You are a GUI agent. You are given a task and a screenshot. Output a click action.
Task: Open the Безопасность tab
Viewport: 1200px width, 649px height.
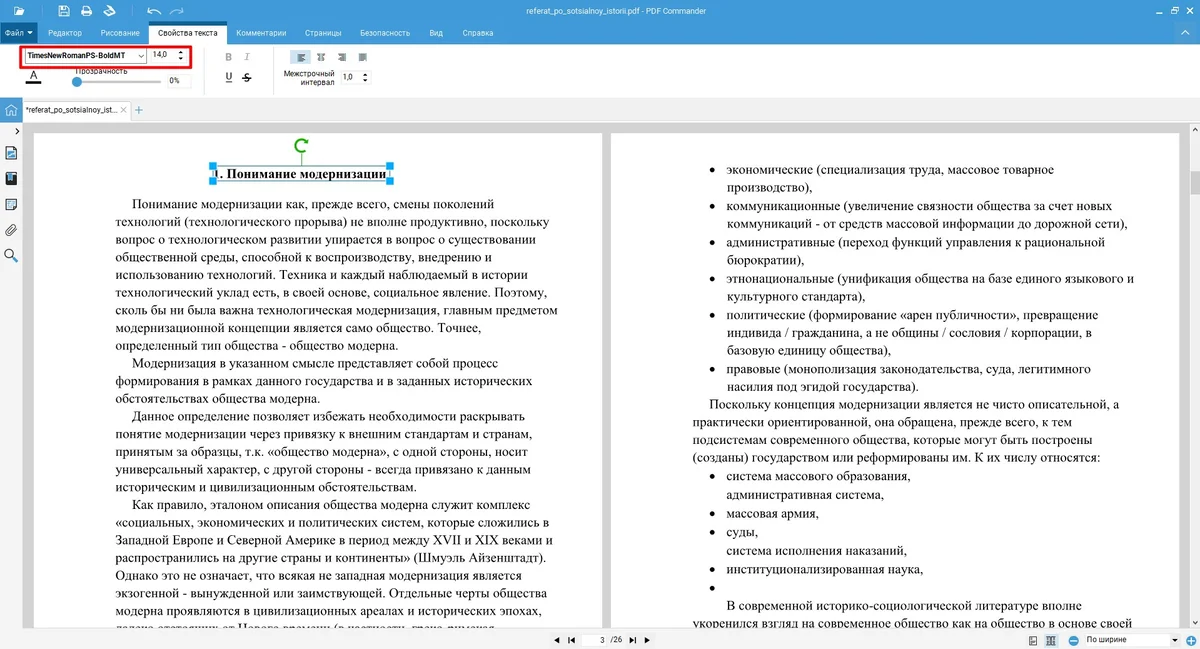tap(384, 33)
